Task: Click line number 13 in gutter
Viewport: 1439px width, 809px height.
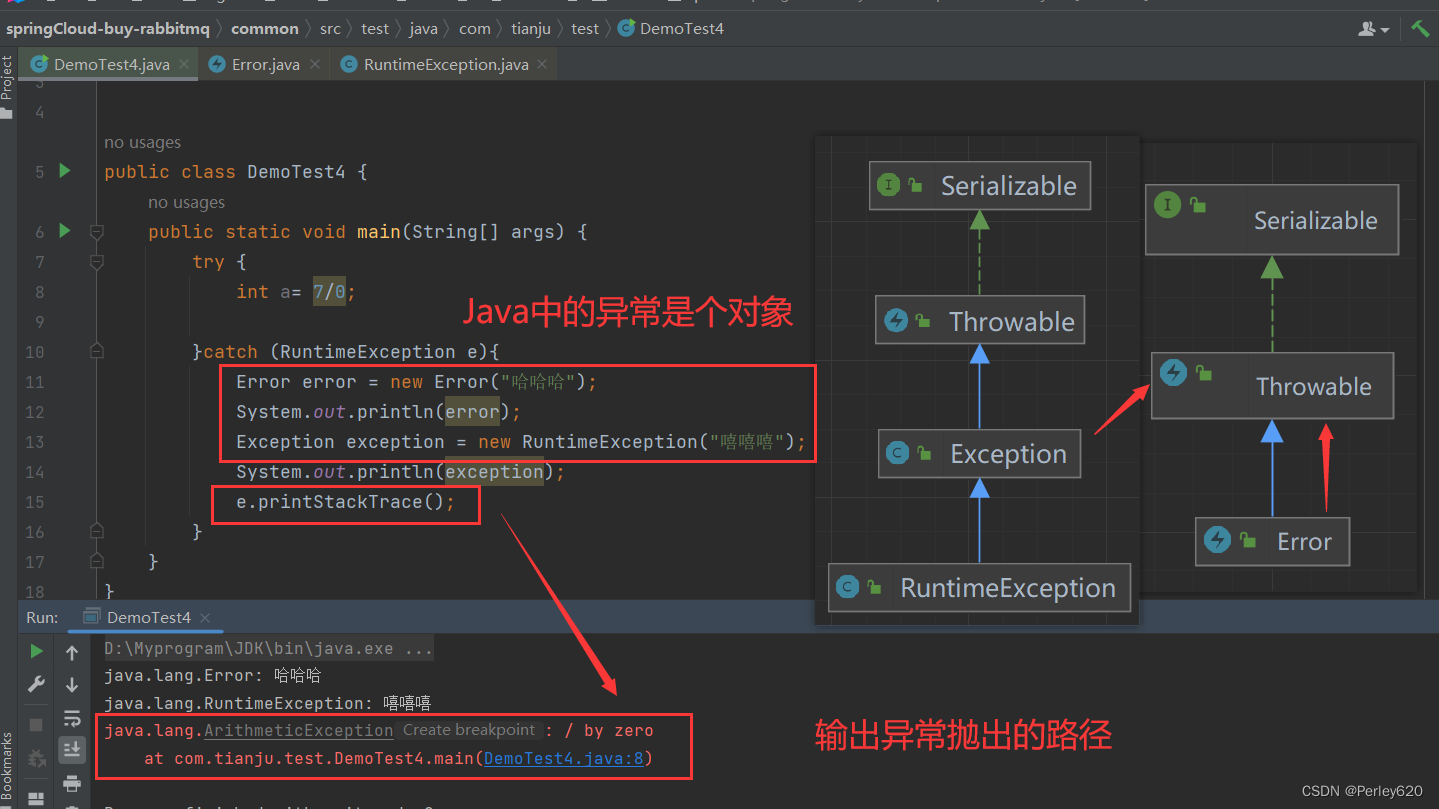Action: click(34, 442)
